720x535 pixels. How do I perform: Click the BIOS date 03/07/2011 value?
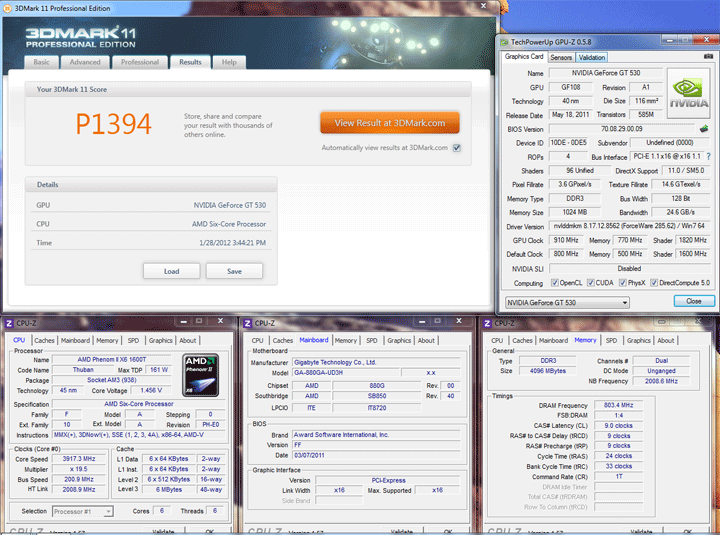[377, 455]
